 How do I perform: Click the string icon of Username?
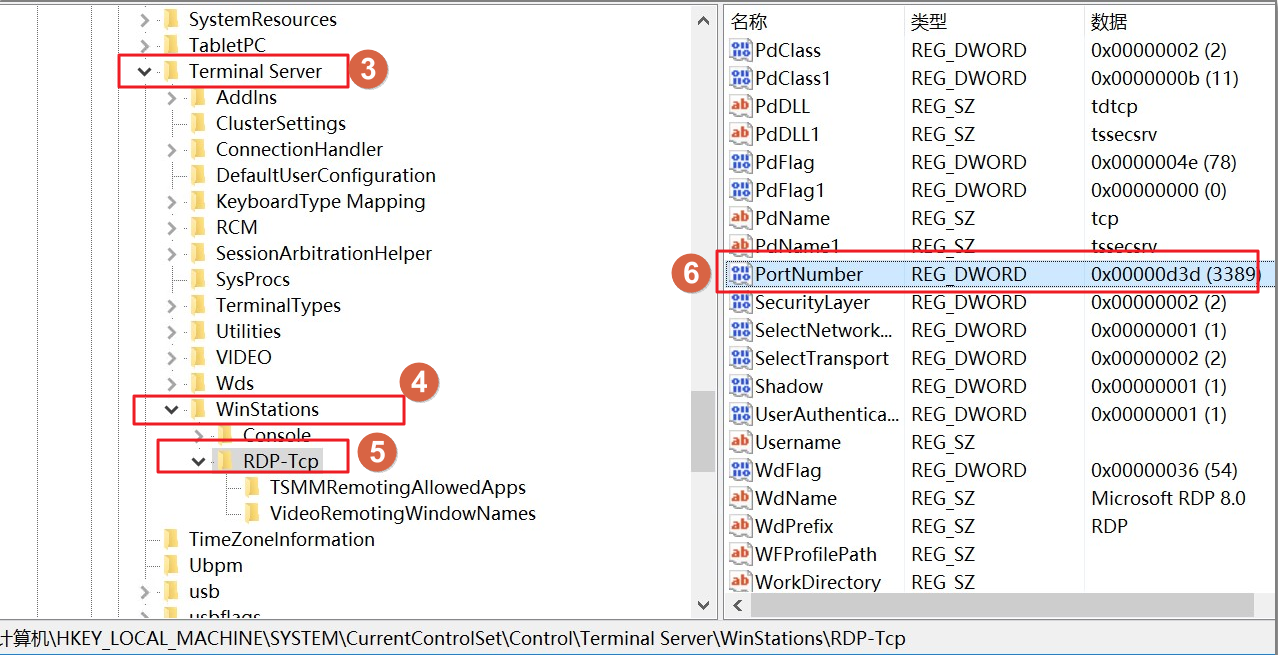[741, 442]
